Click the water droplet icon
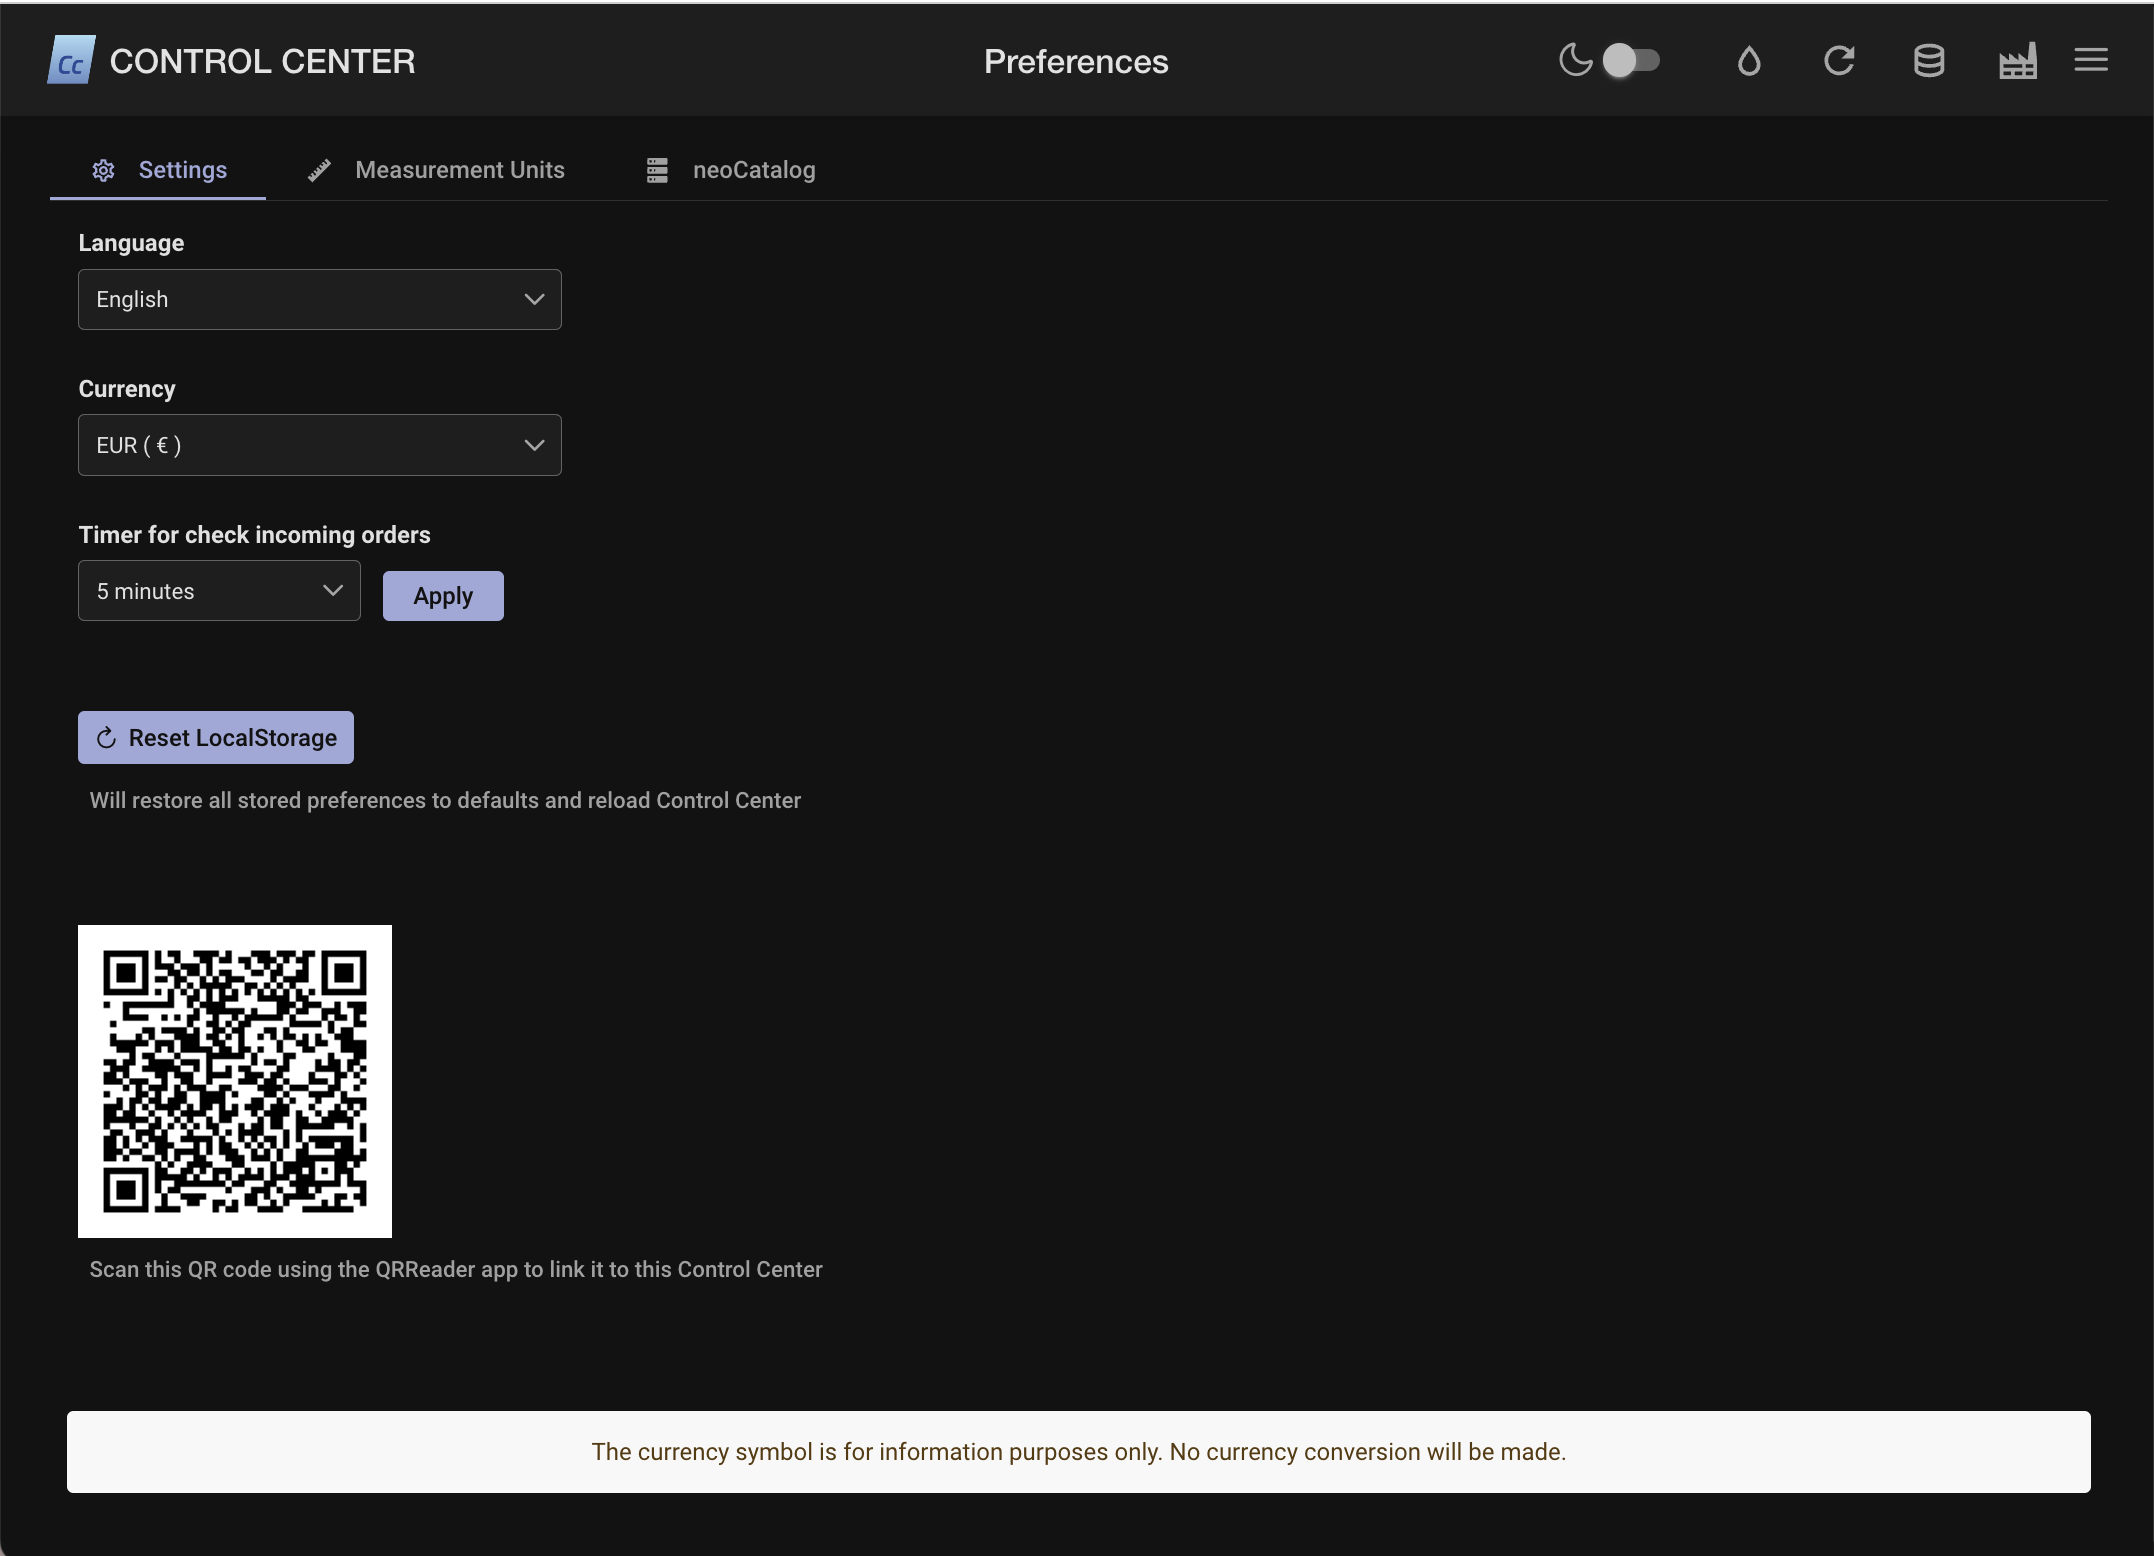The height and width of the screenshot is (1556, 2154). point(1748,61)
